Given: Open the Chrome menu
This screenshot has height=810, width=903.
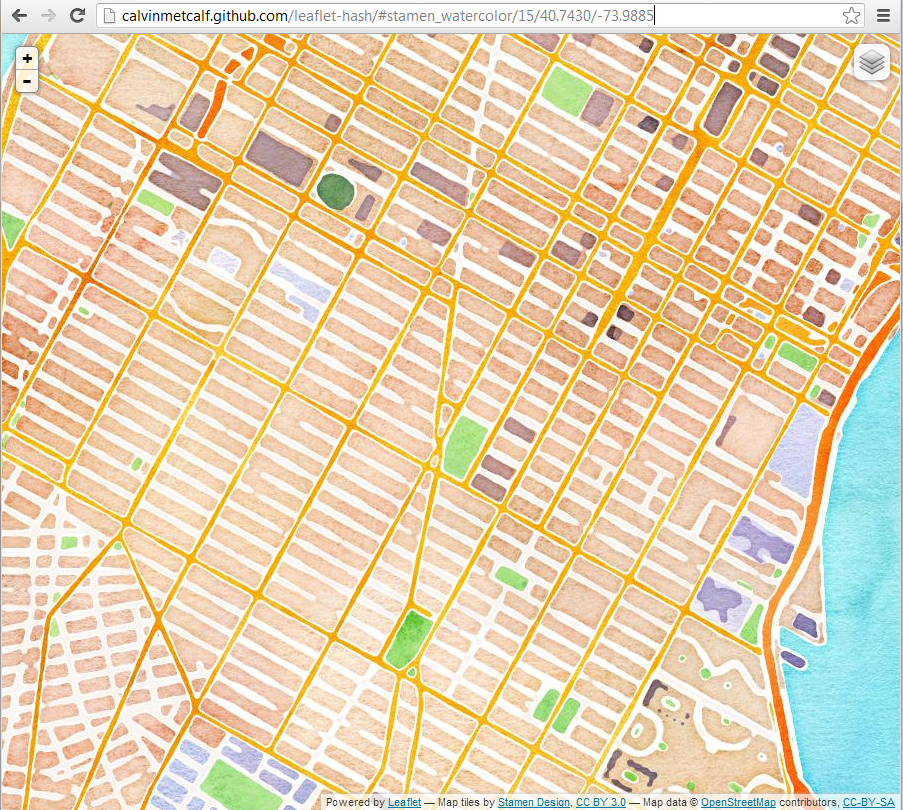Looking at the screenshot, I should [x=883, y=16].
